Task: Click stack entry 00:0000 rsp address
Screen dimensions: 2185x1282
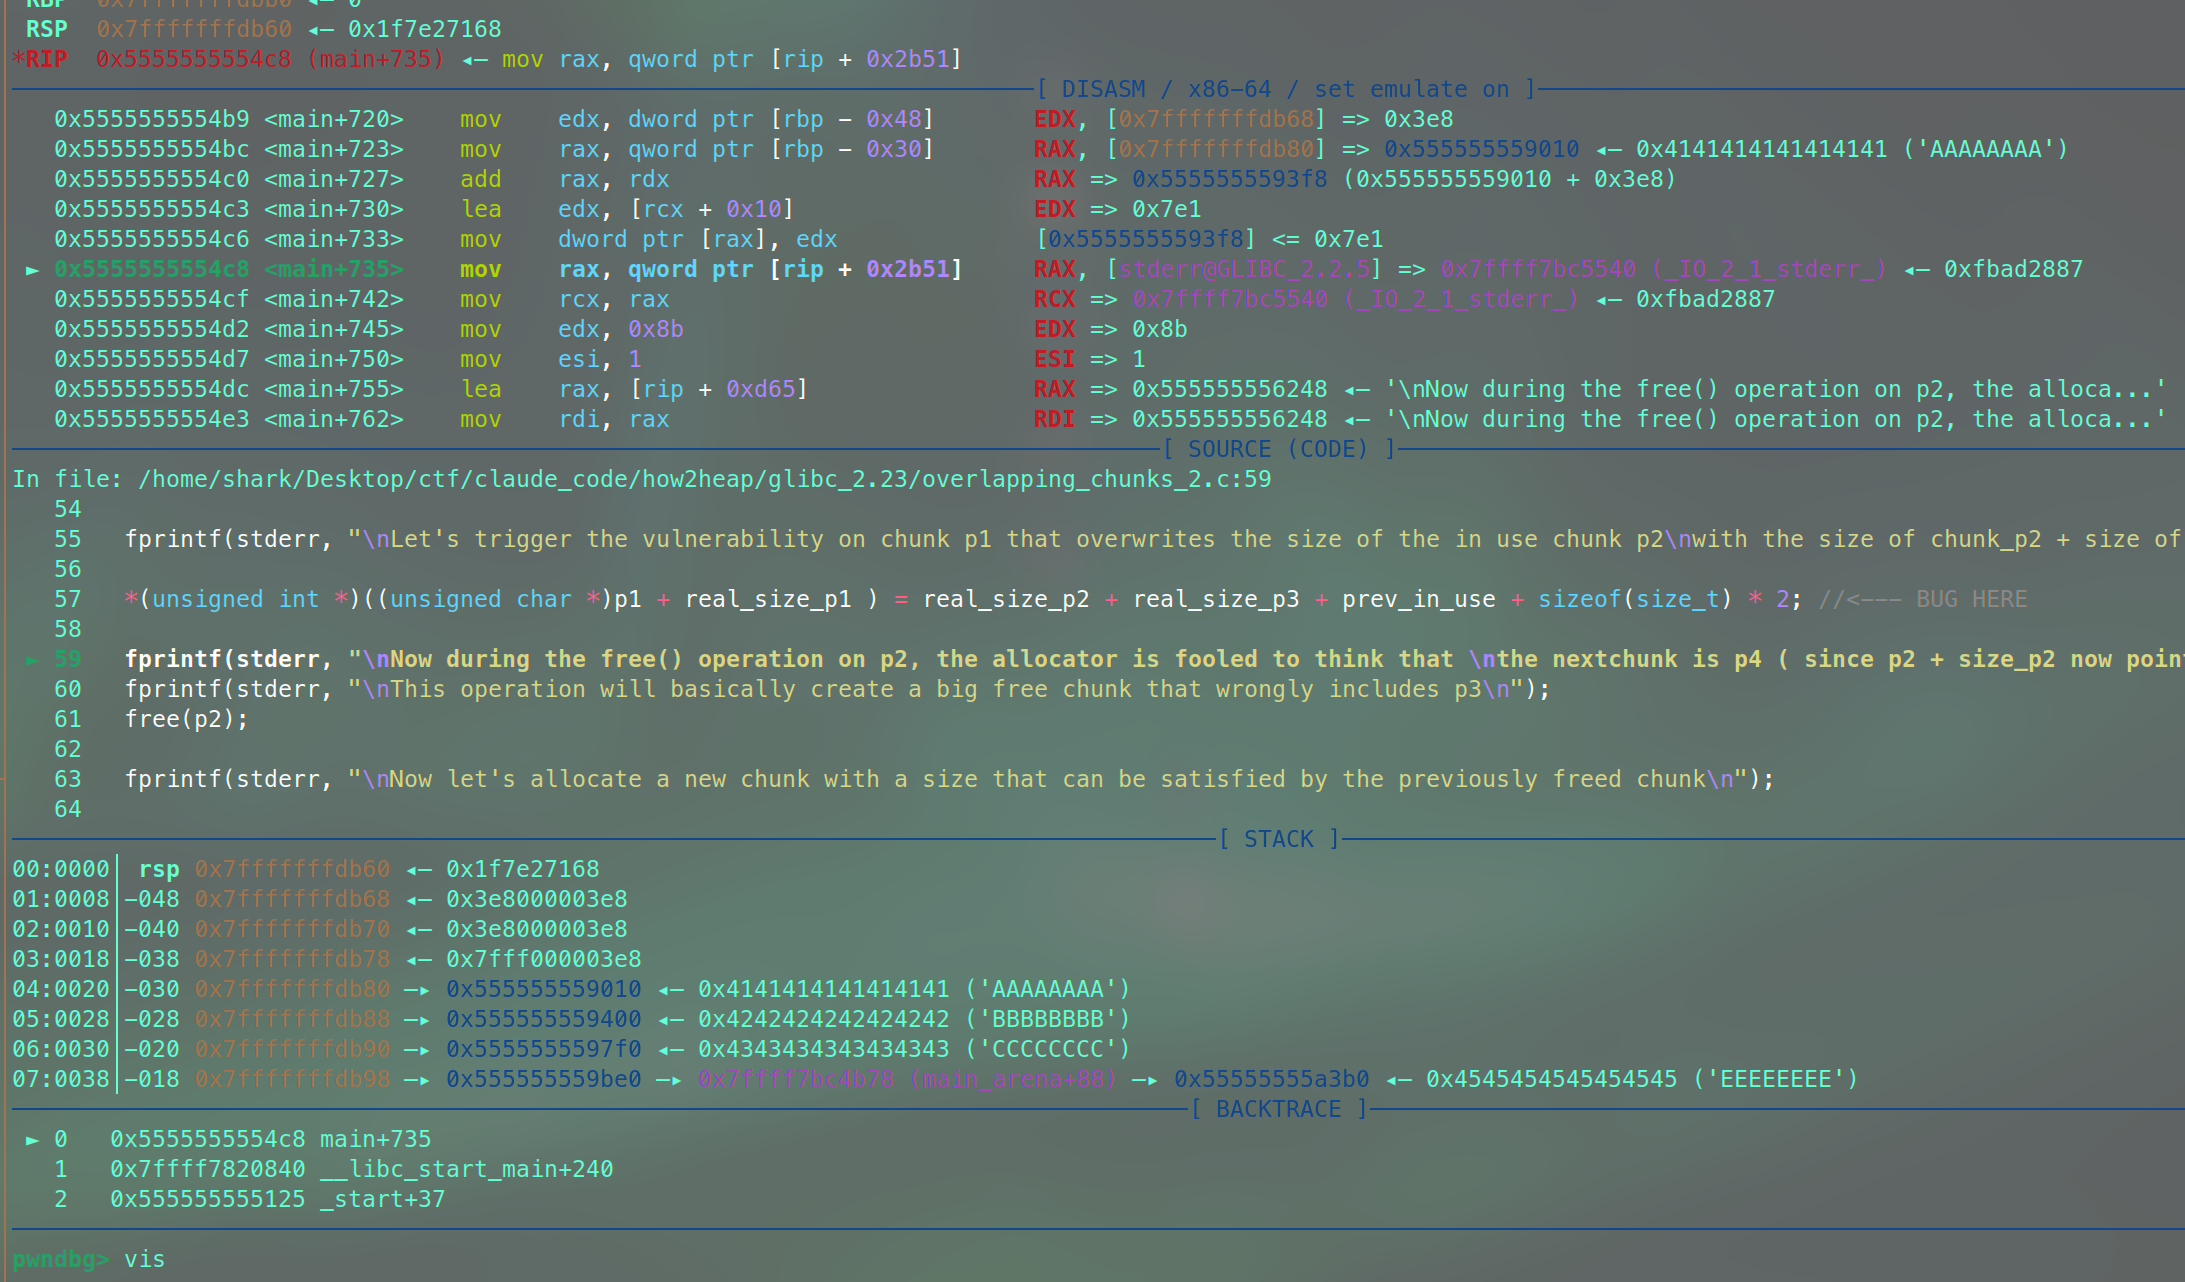Action: (x=292, y=869)
